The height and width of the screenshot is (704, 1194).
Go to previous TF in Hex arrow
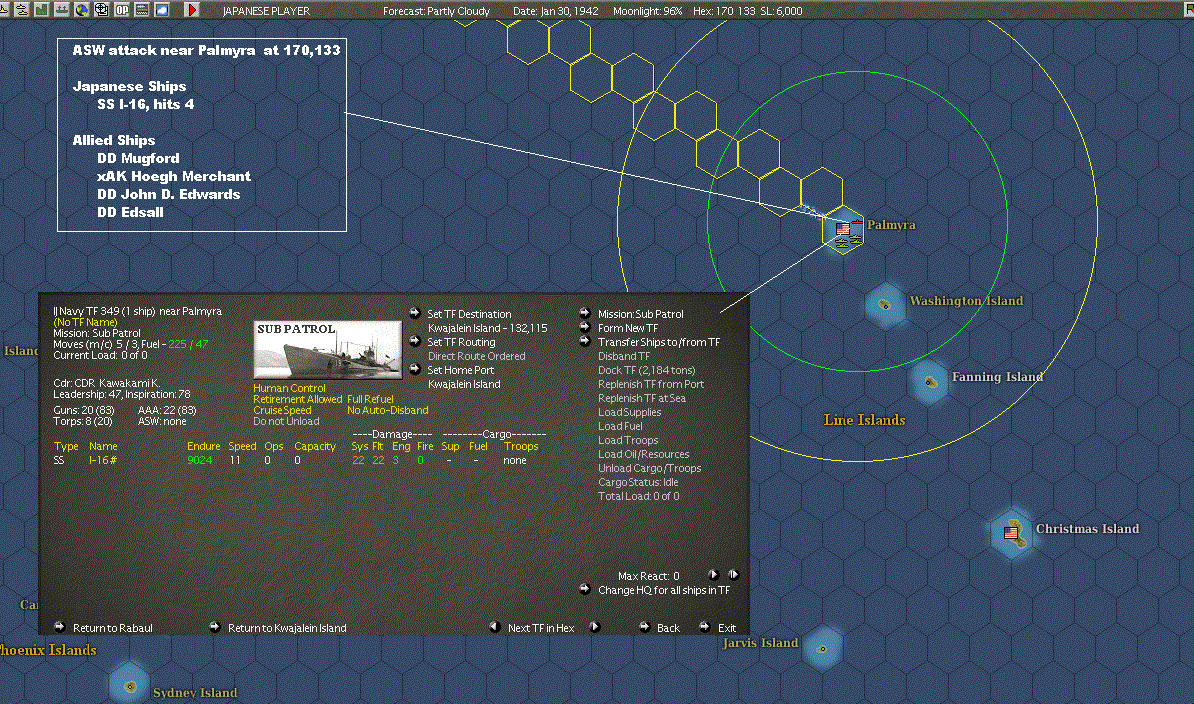(494, 627)
